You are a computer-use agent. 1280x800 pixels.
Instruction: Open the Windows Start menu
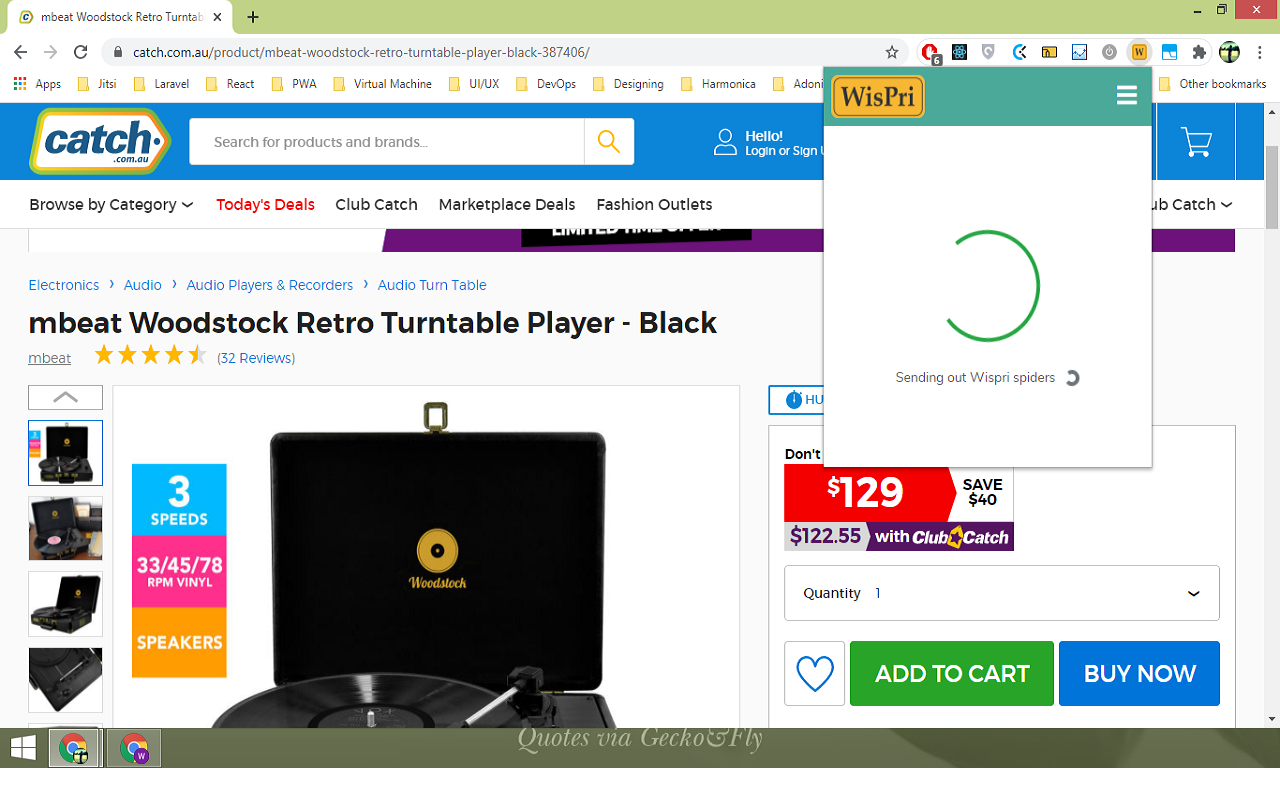pyautogui.click(x=22, y=748)
